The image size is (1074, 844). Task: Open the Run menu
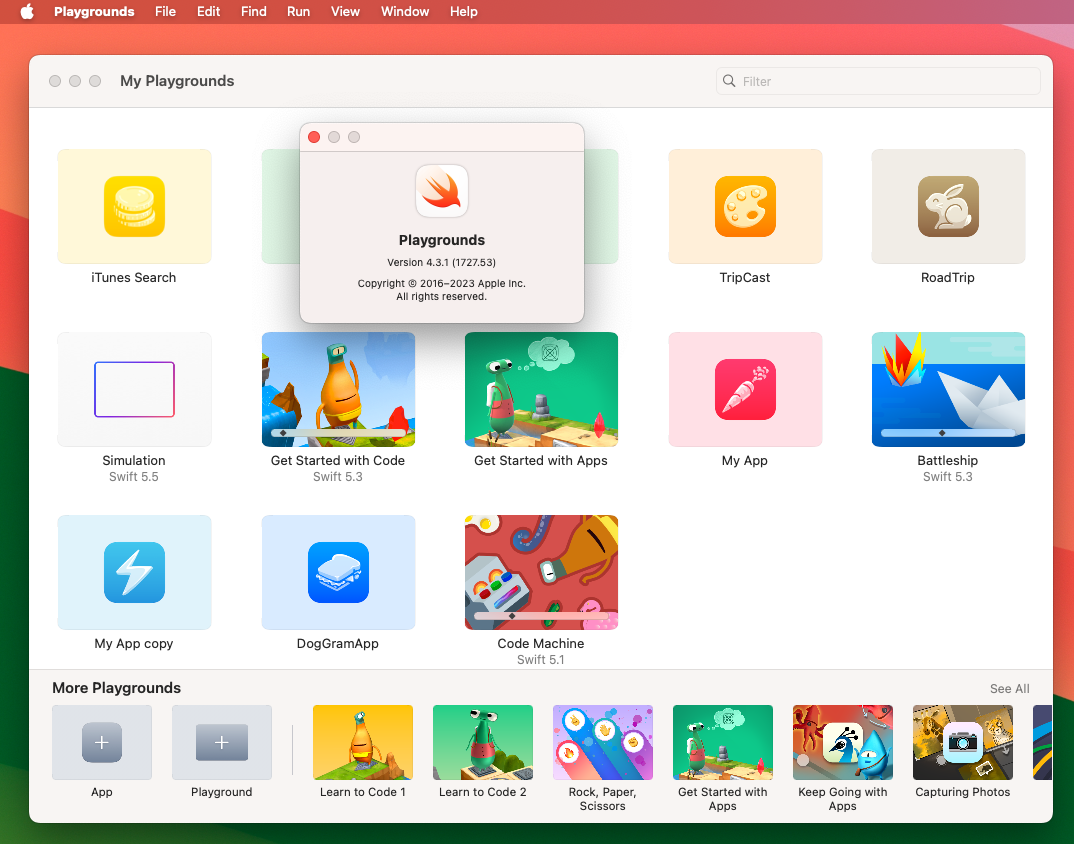[x=298, y=12]
